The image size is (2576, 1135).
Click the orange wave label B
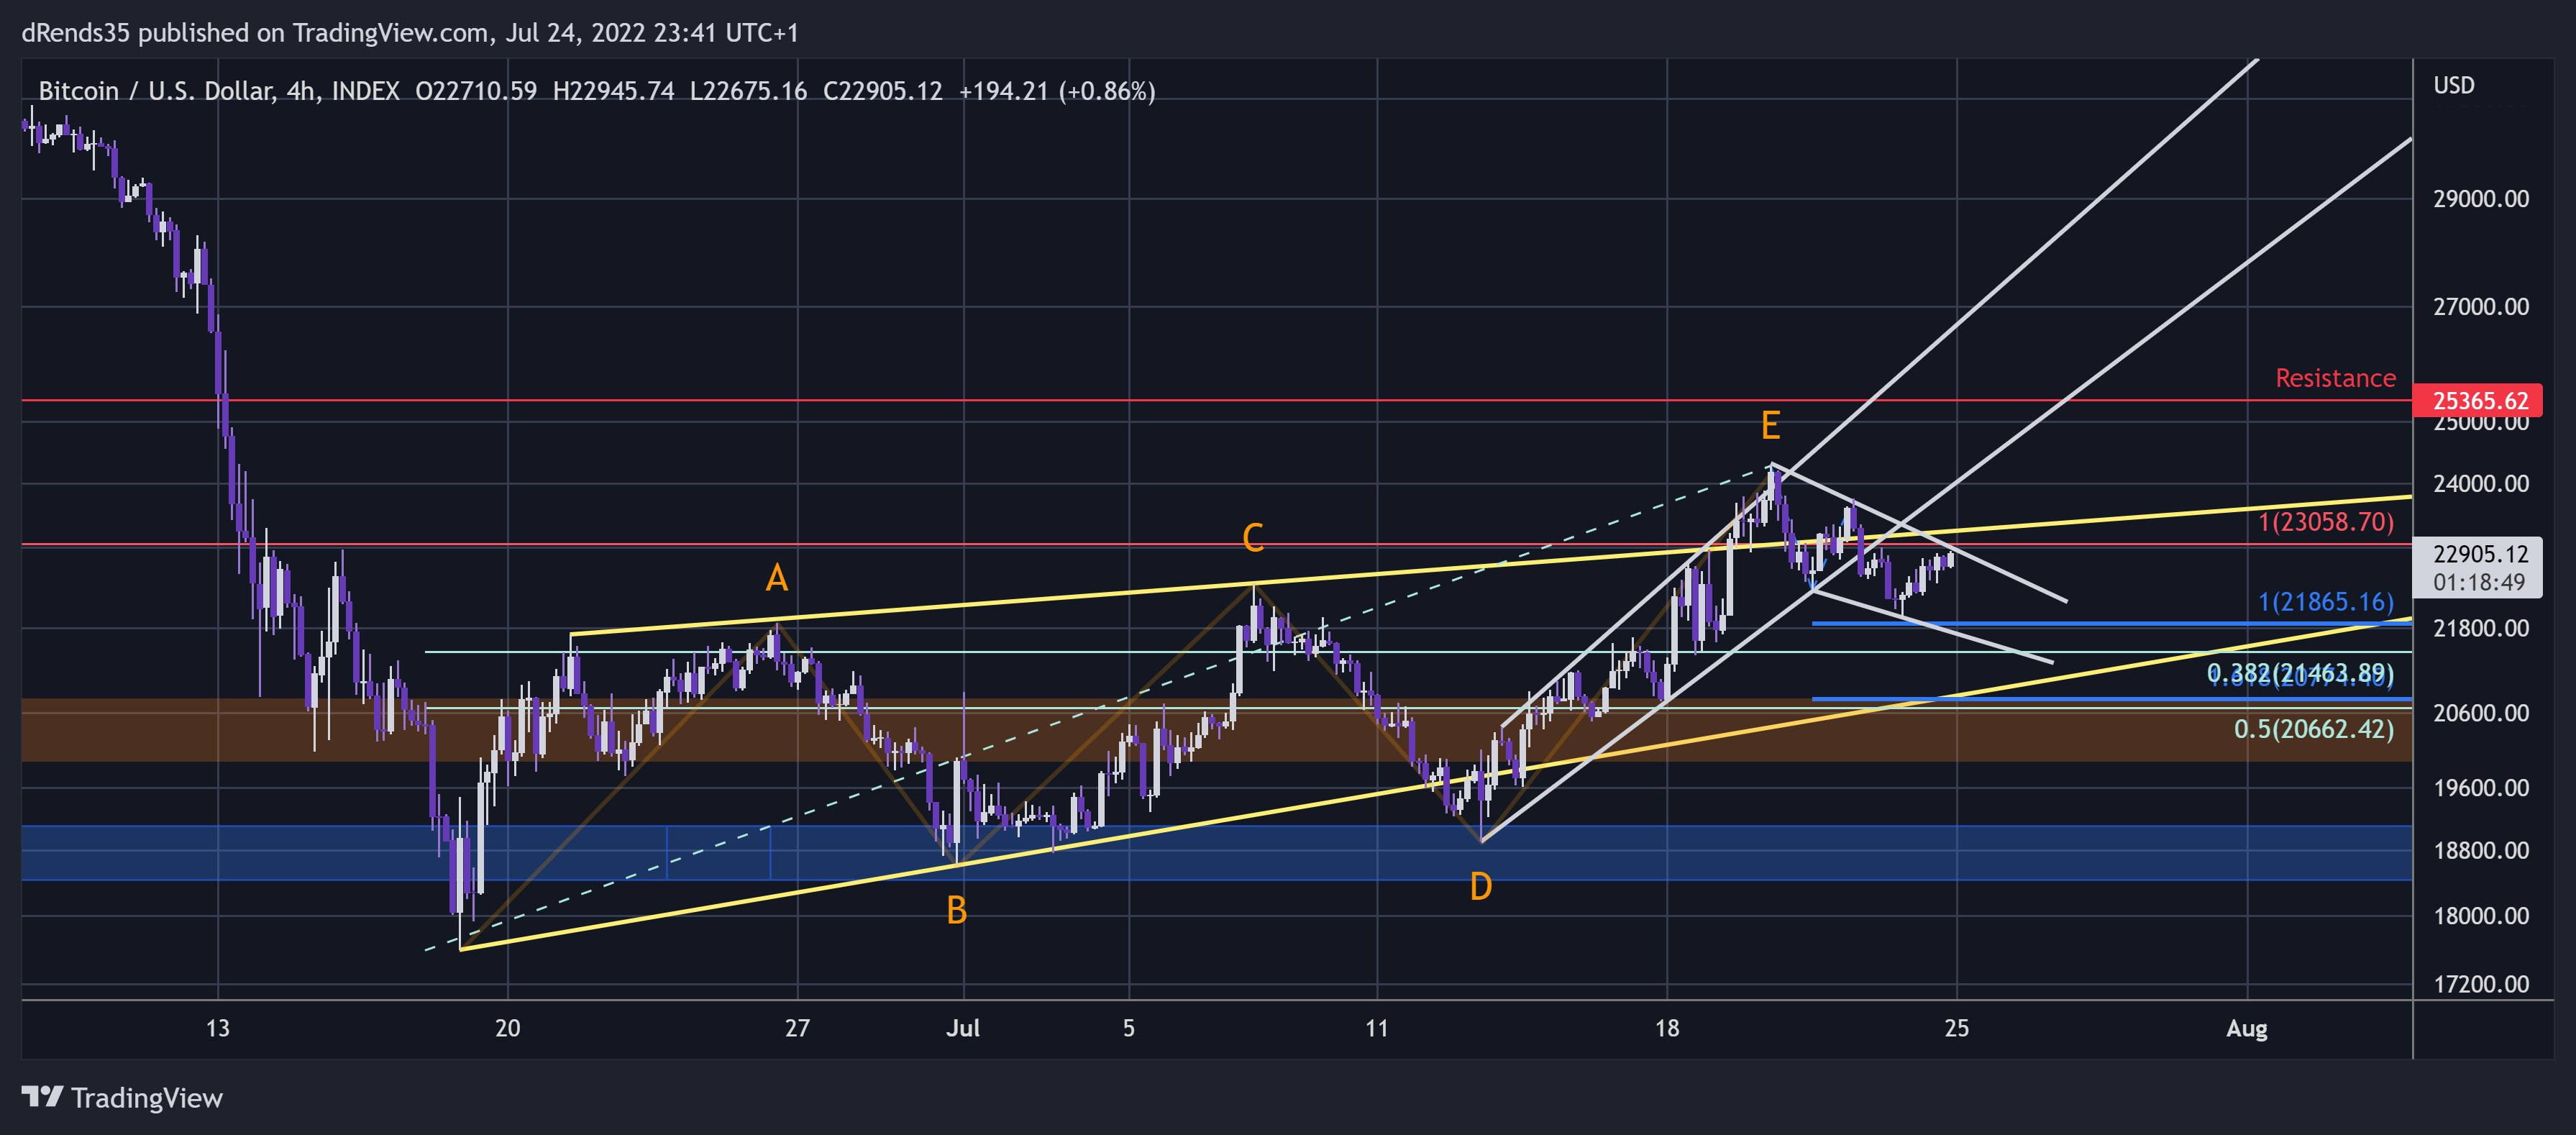[x=956, y=911]
